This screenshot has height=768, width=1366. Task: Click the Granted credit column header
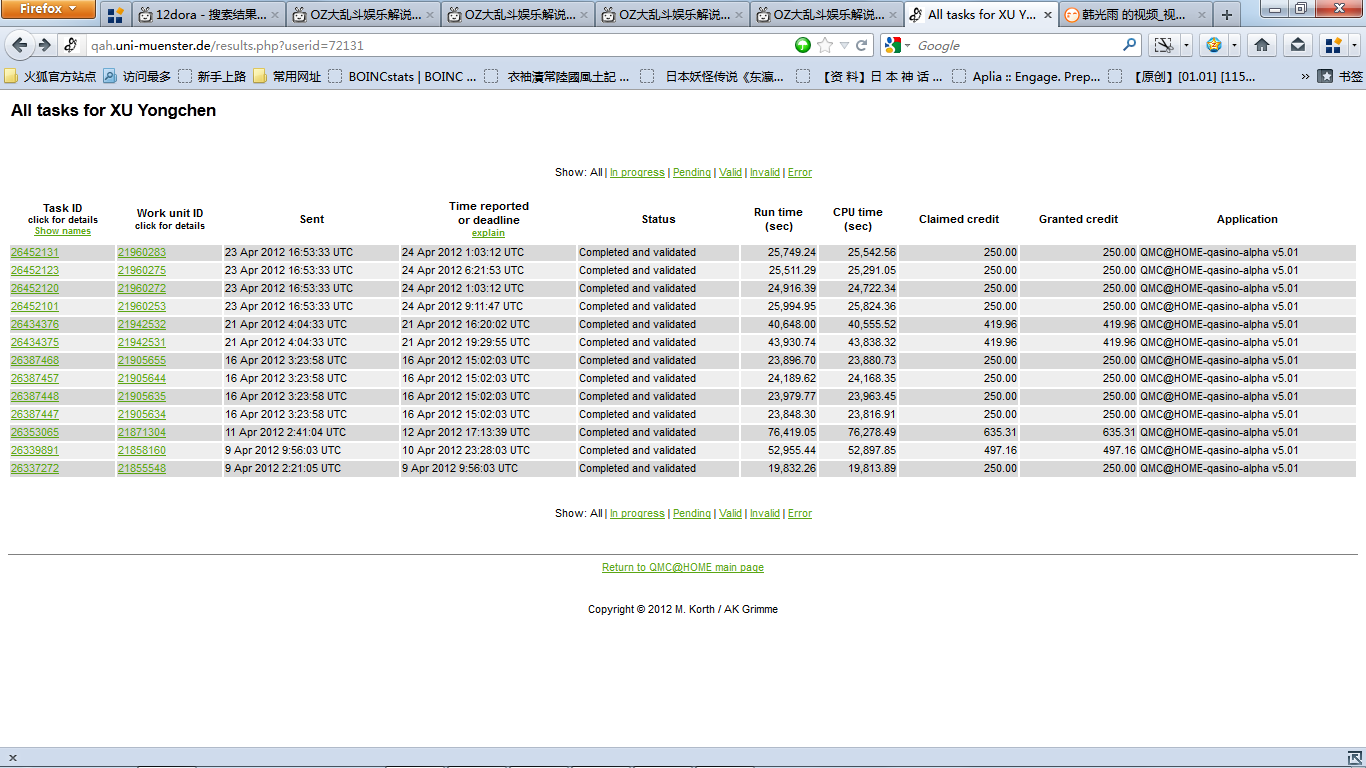(1078, 219)
